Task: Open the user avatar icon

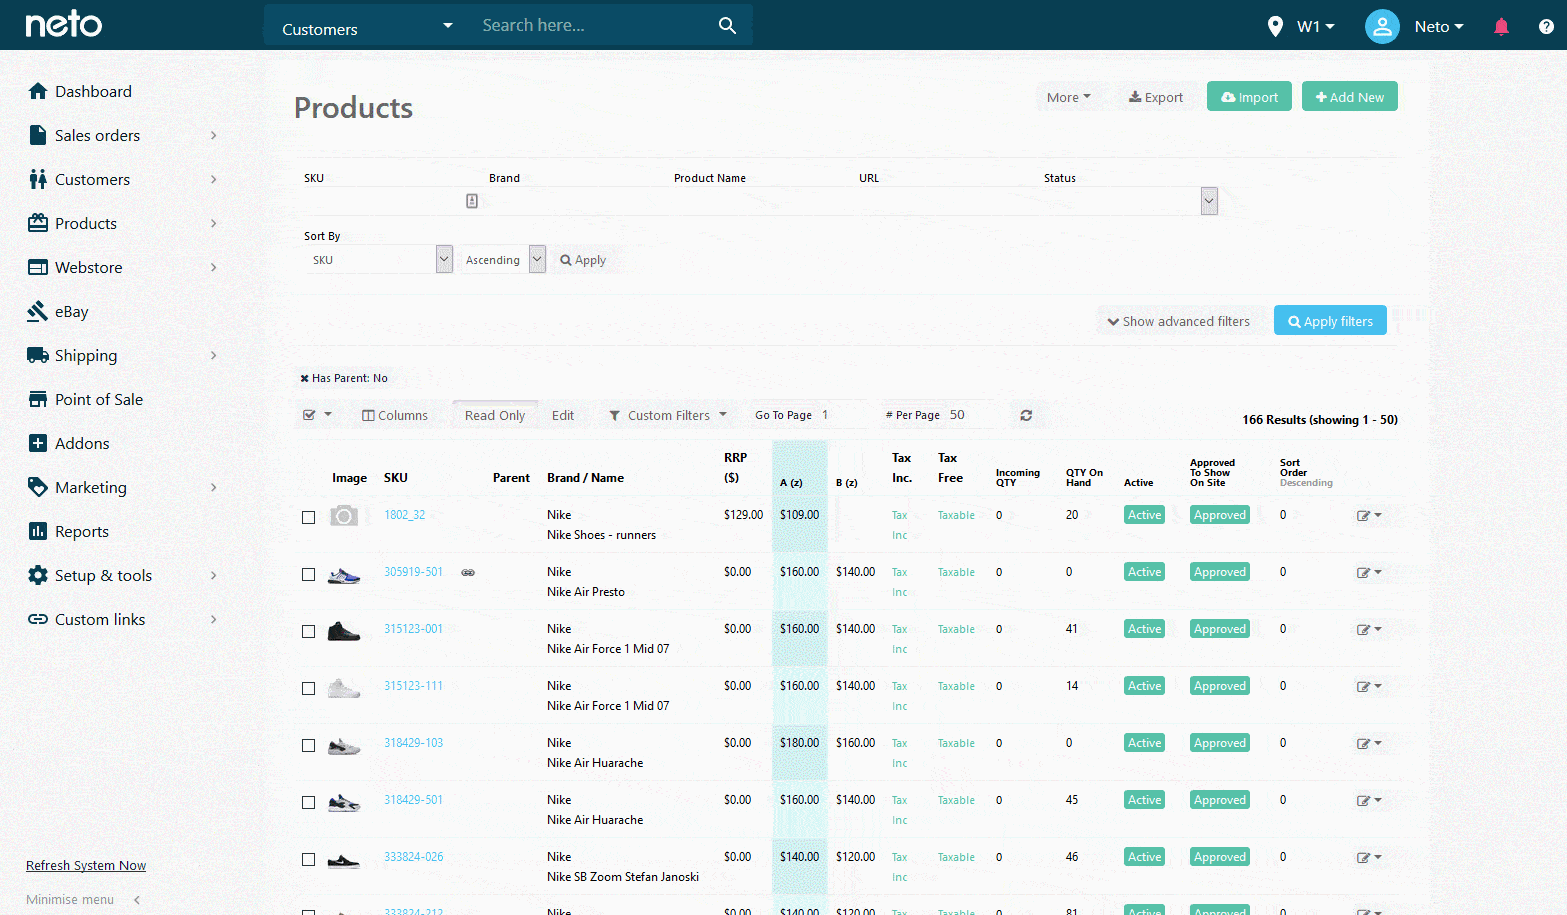Action: (1381, 27)
